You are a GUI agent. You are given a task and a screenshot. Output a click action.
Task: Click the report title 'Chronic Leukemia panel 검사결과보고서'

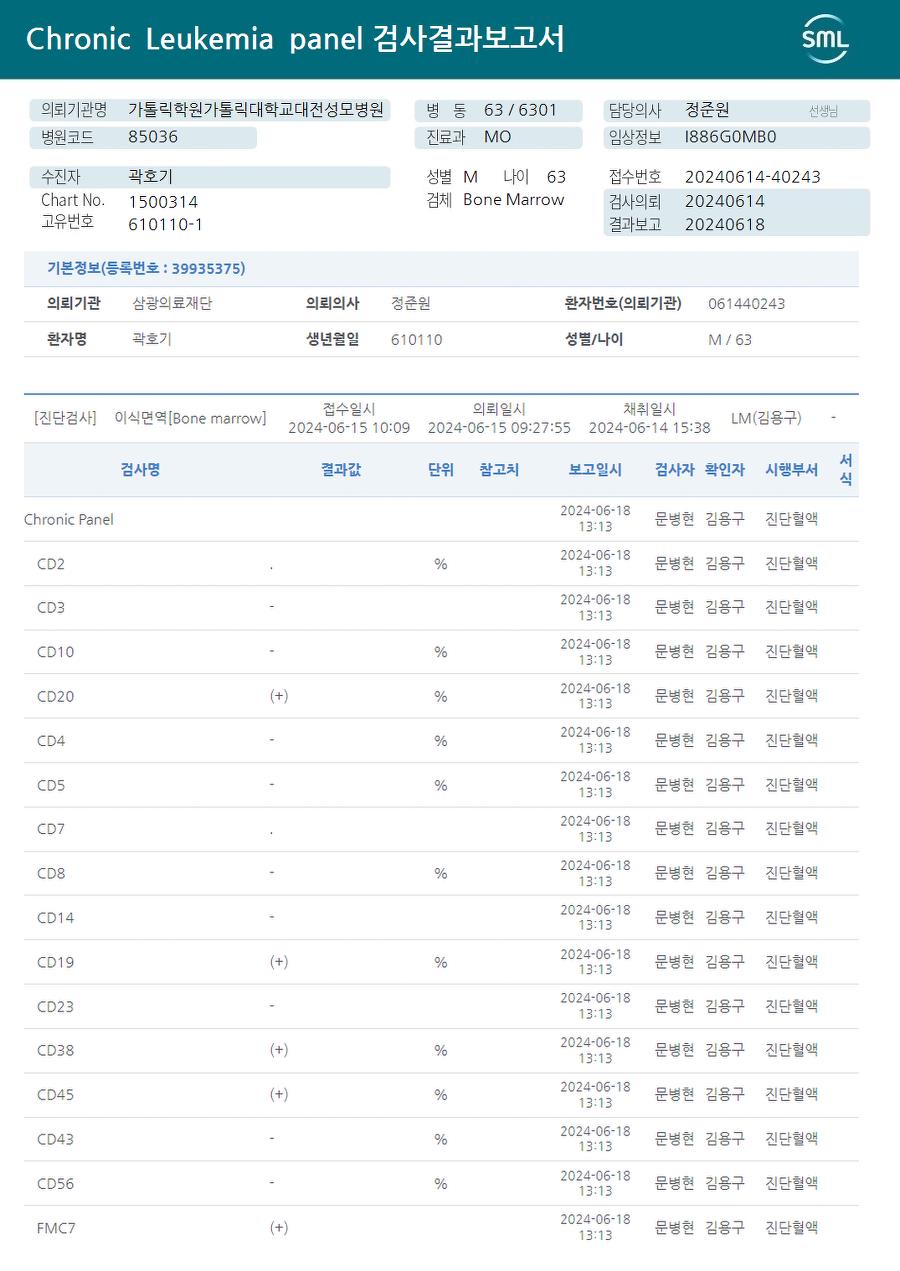[x=295, y=39]
